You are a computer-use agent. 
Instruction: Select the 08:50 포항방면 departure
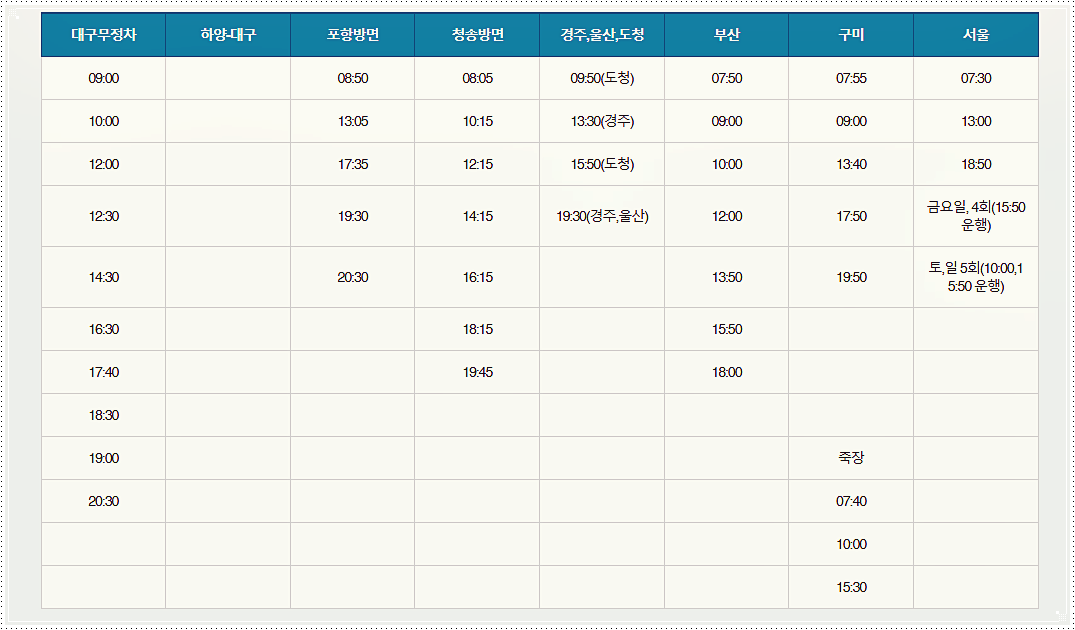[352, 78]
